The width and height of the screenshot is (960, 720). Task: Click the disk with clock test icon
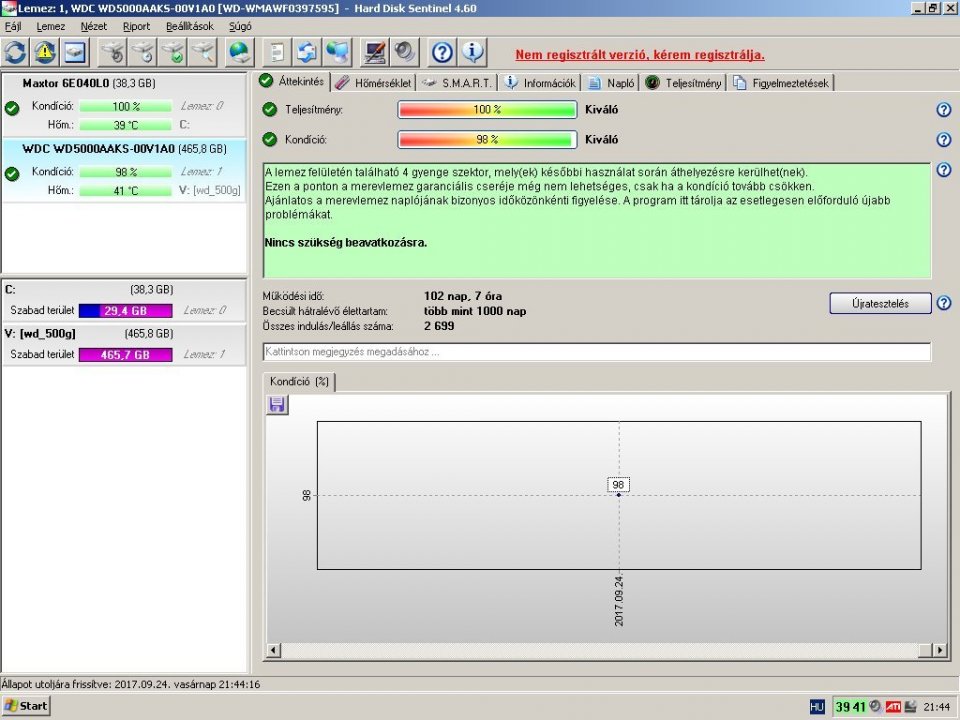(143, 53)
